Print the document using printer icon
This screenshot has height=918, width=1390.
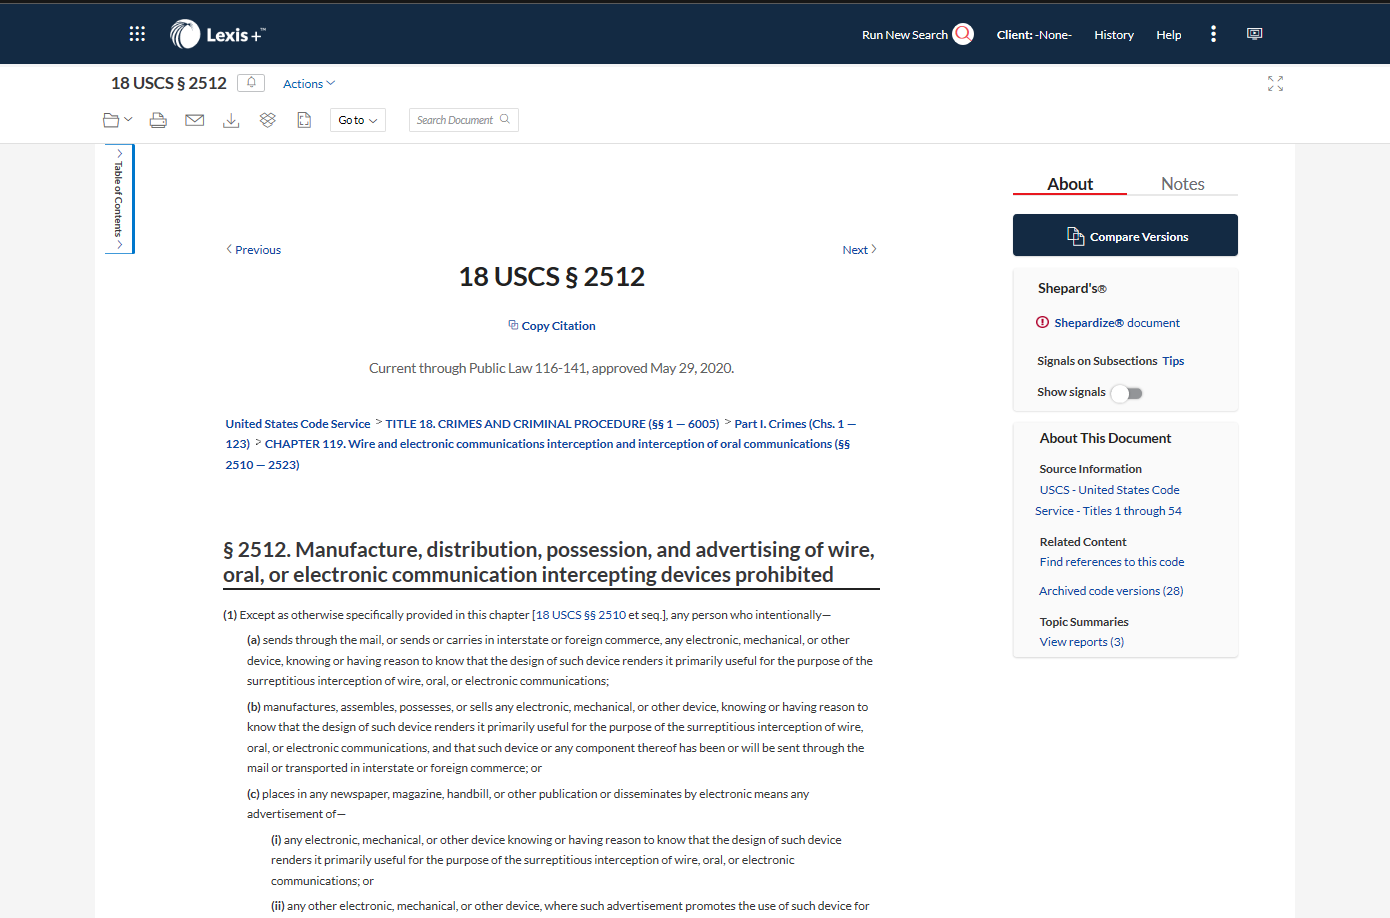coord(158,120)
